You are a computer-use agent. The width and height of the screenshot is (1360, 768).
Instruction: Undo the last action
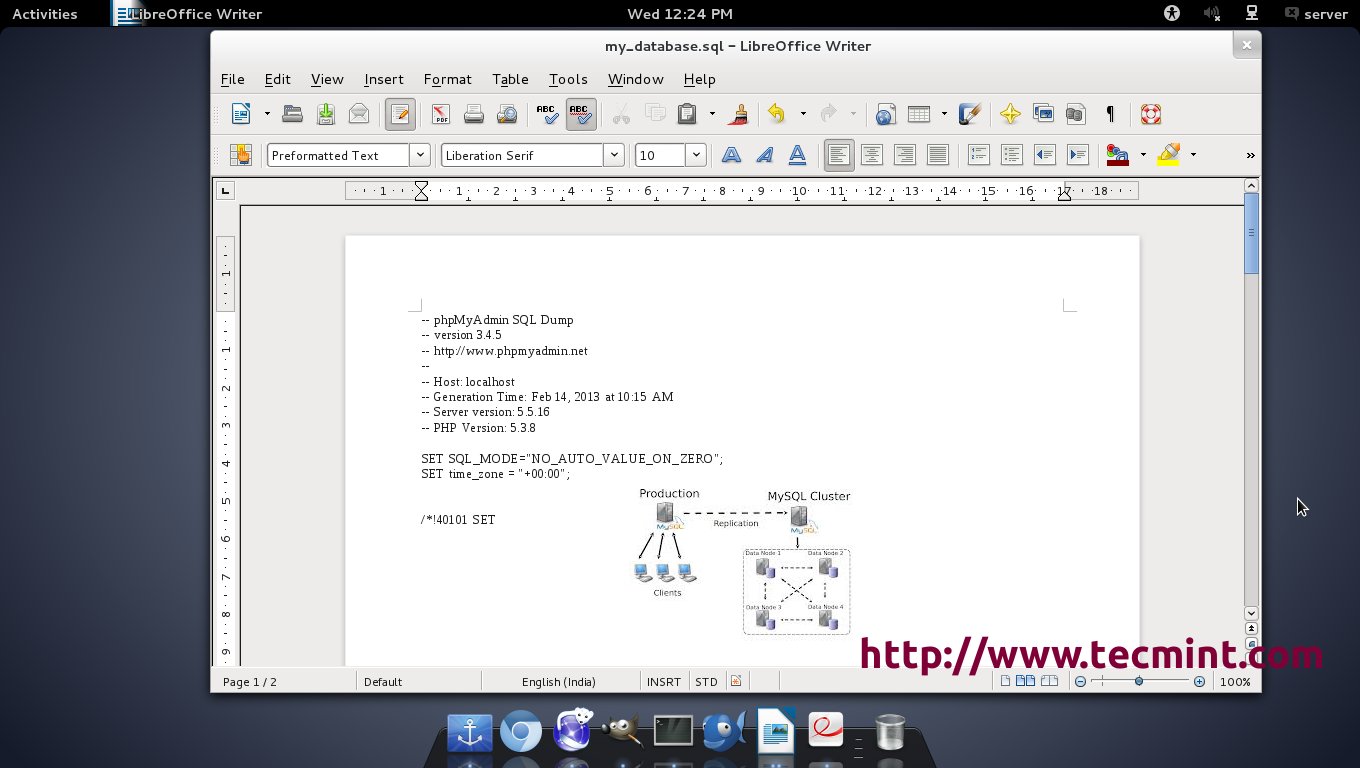coord(776,114)
